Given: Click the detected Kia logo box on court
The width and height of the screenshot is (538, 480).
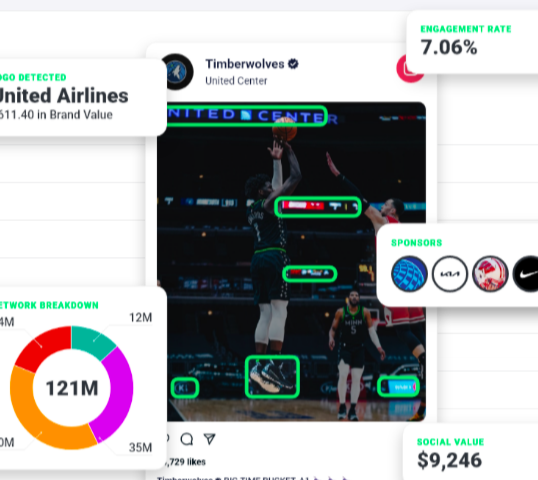Looking at the screenshot, I should tap(185, 388).
